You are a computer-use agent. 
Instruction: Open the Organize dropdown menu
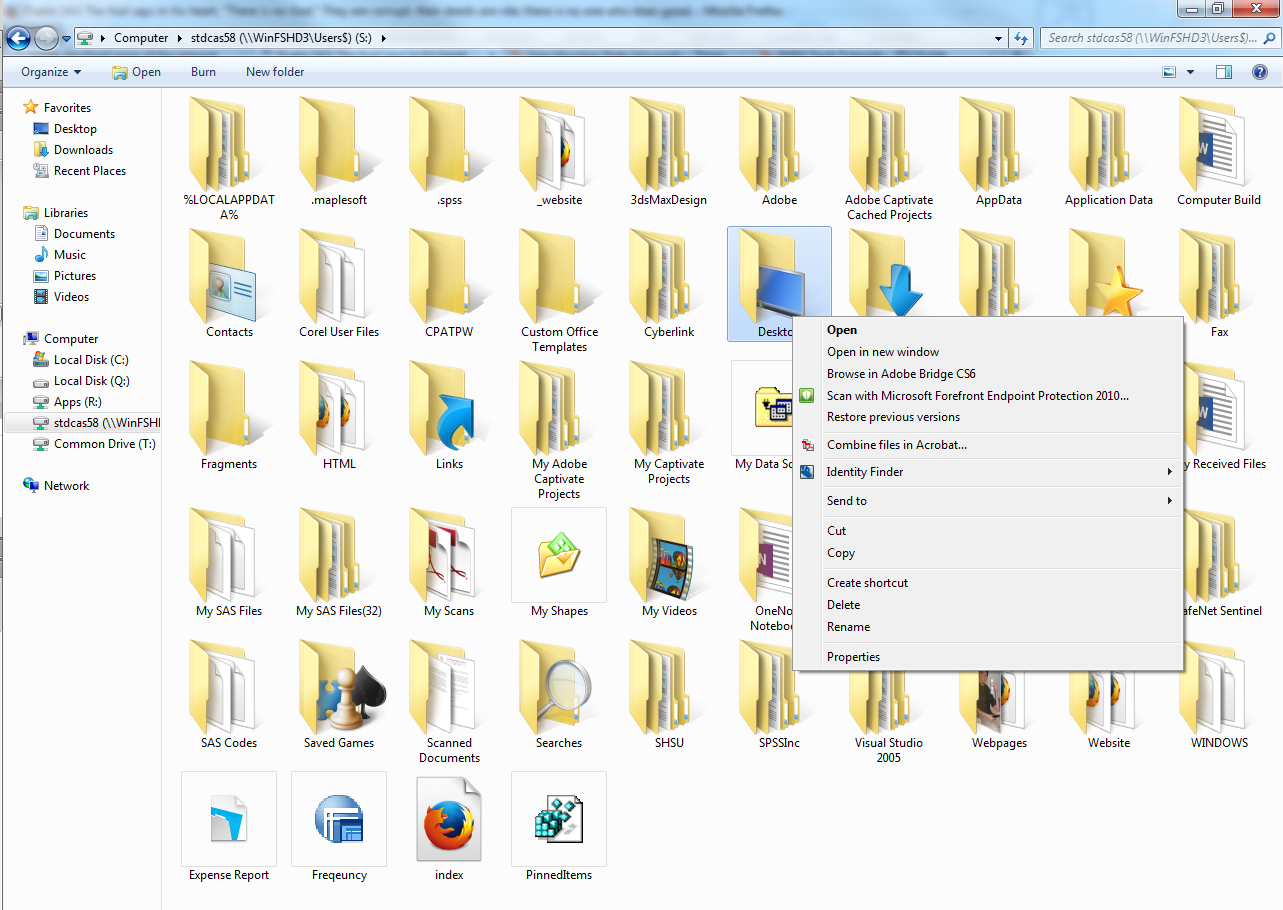50,71
